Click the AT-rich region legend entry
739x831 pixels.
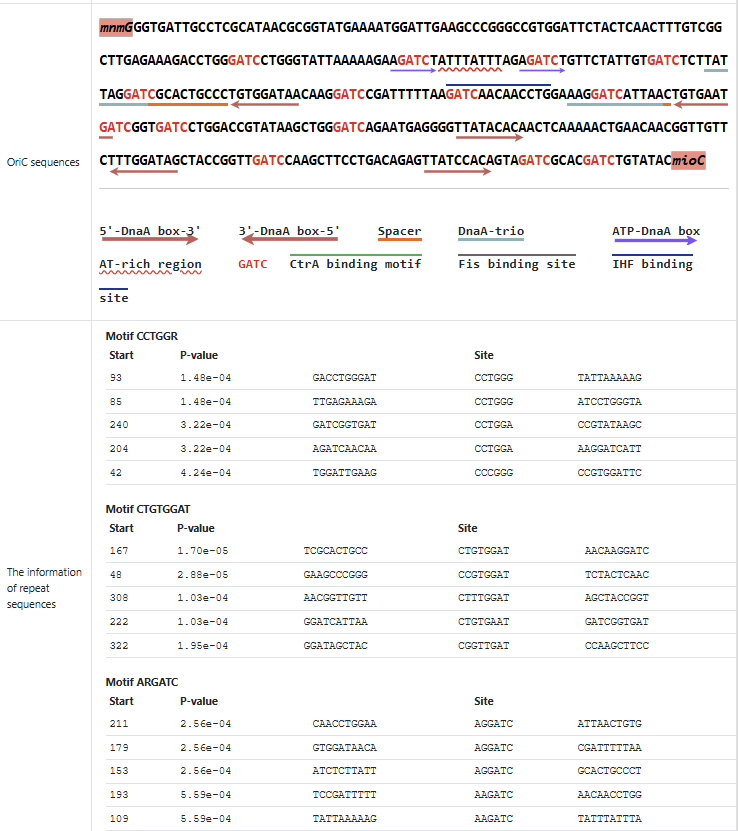[151, 266]
